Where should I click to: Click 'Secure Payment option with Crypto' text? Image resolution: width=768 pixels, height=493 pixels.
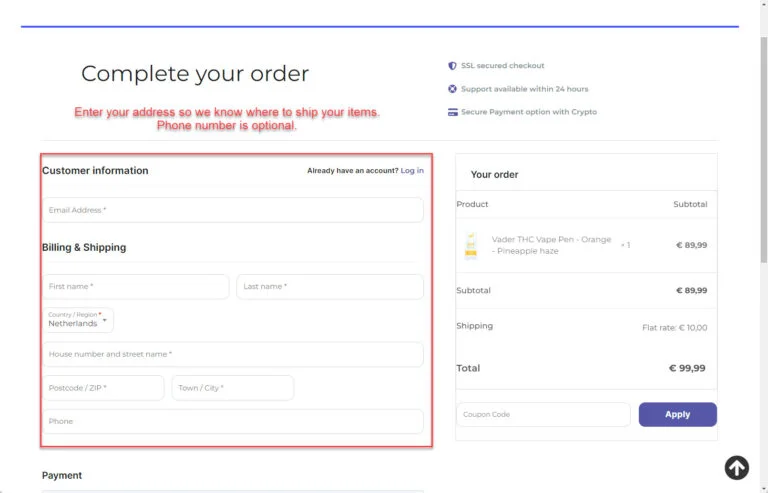(529, 112)
